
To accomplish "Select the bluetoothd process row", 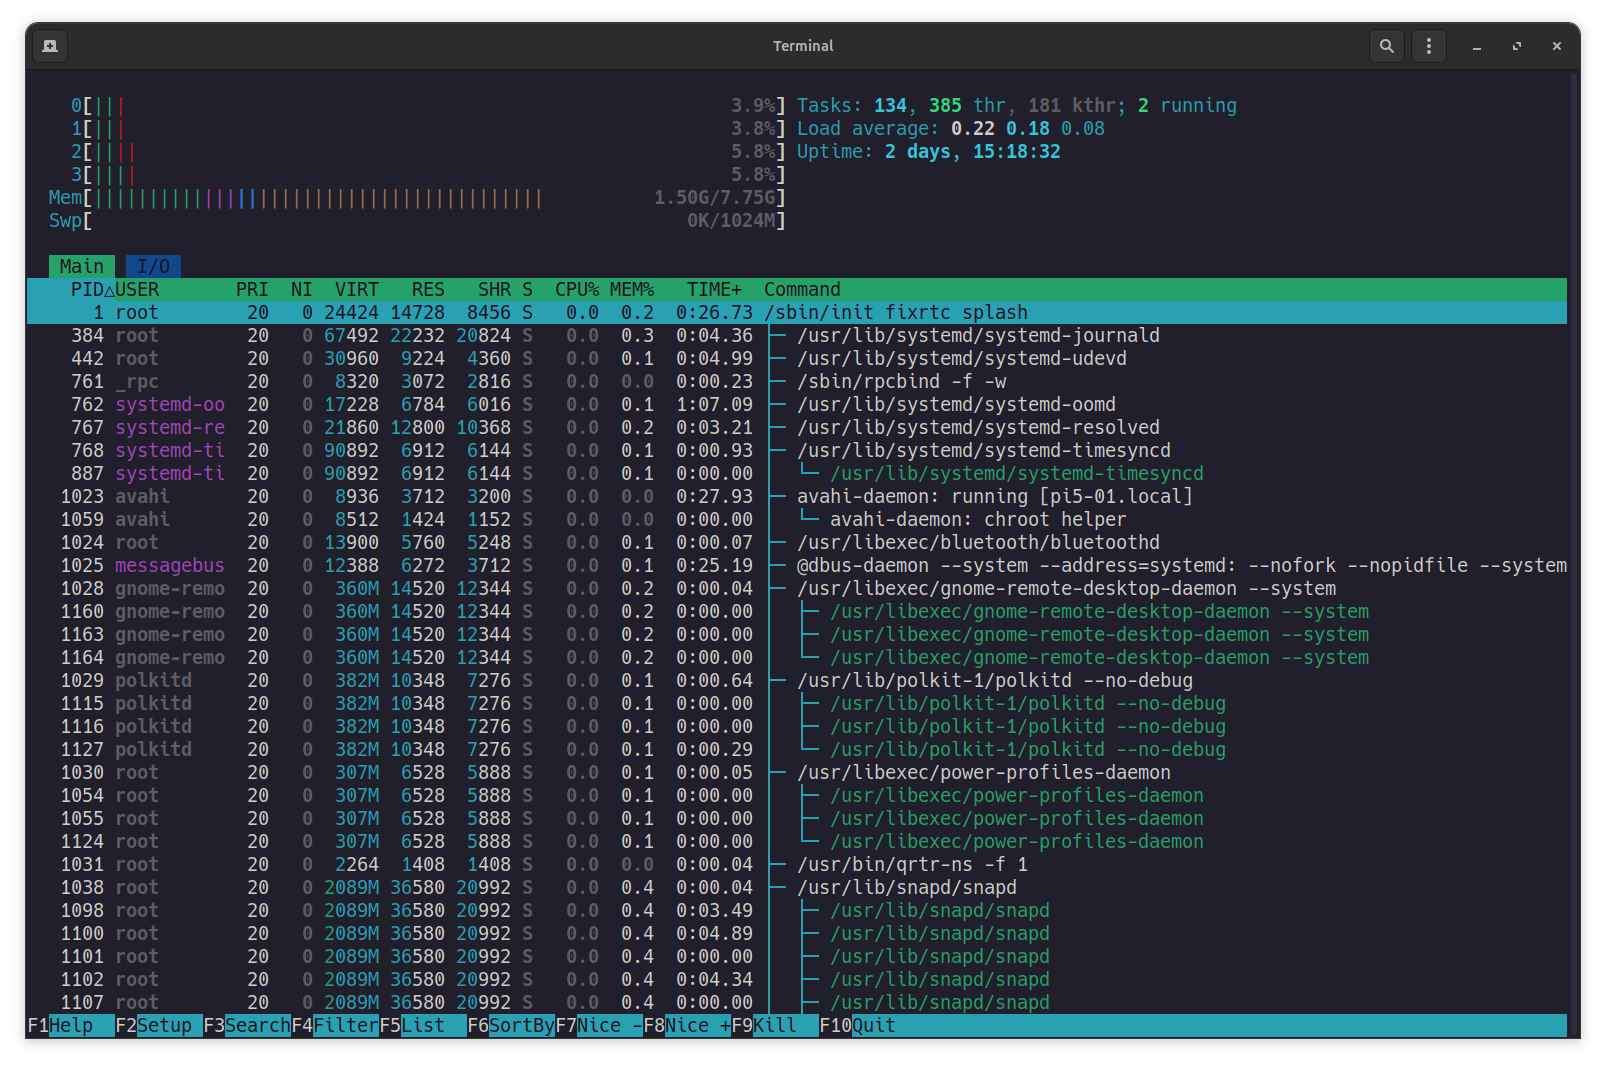I will click(x=797, y=542).
